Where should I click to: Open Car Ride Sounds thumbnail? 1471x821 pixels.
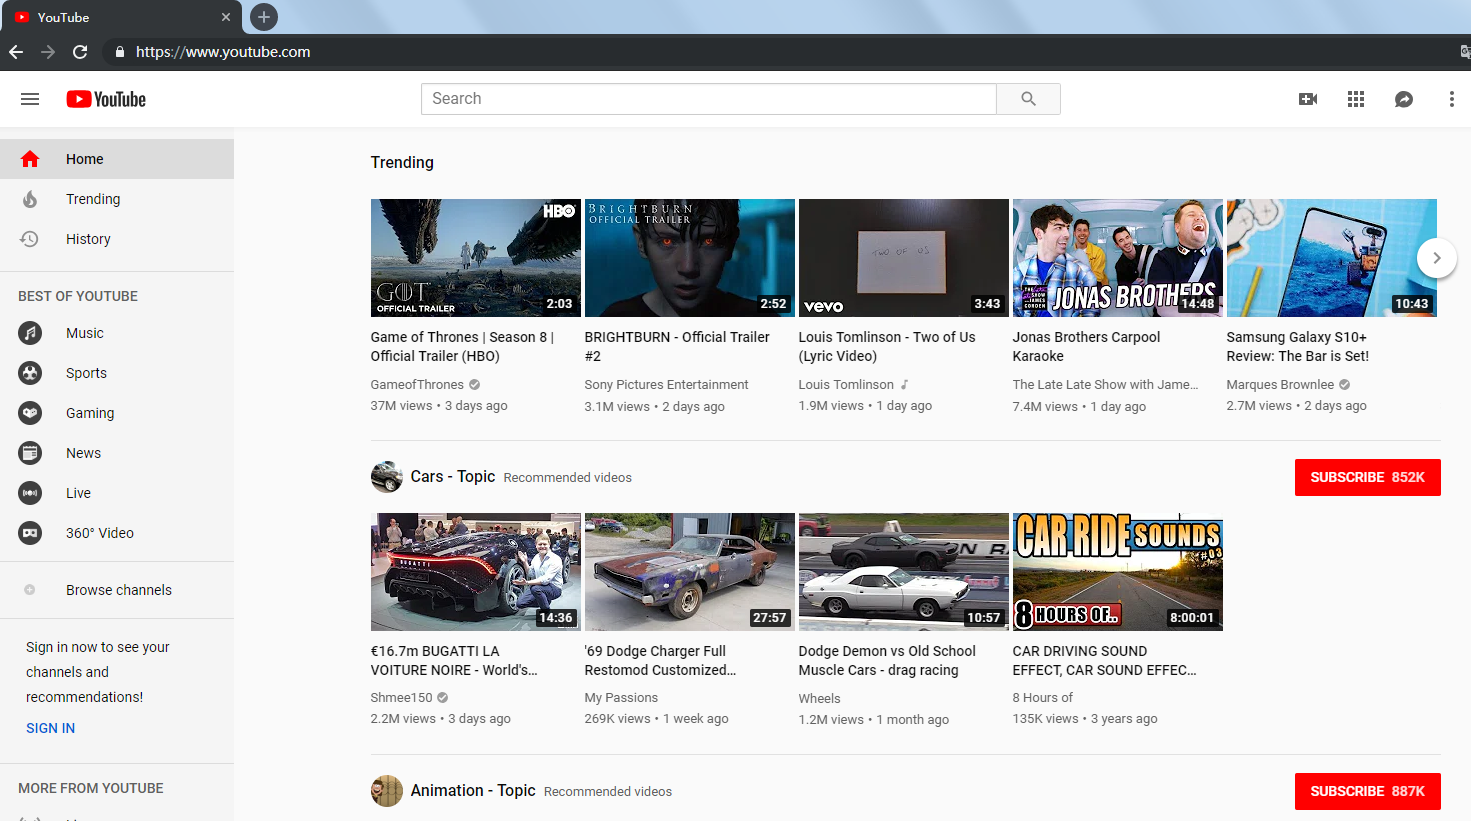tap(1118, 572)
